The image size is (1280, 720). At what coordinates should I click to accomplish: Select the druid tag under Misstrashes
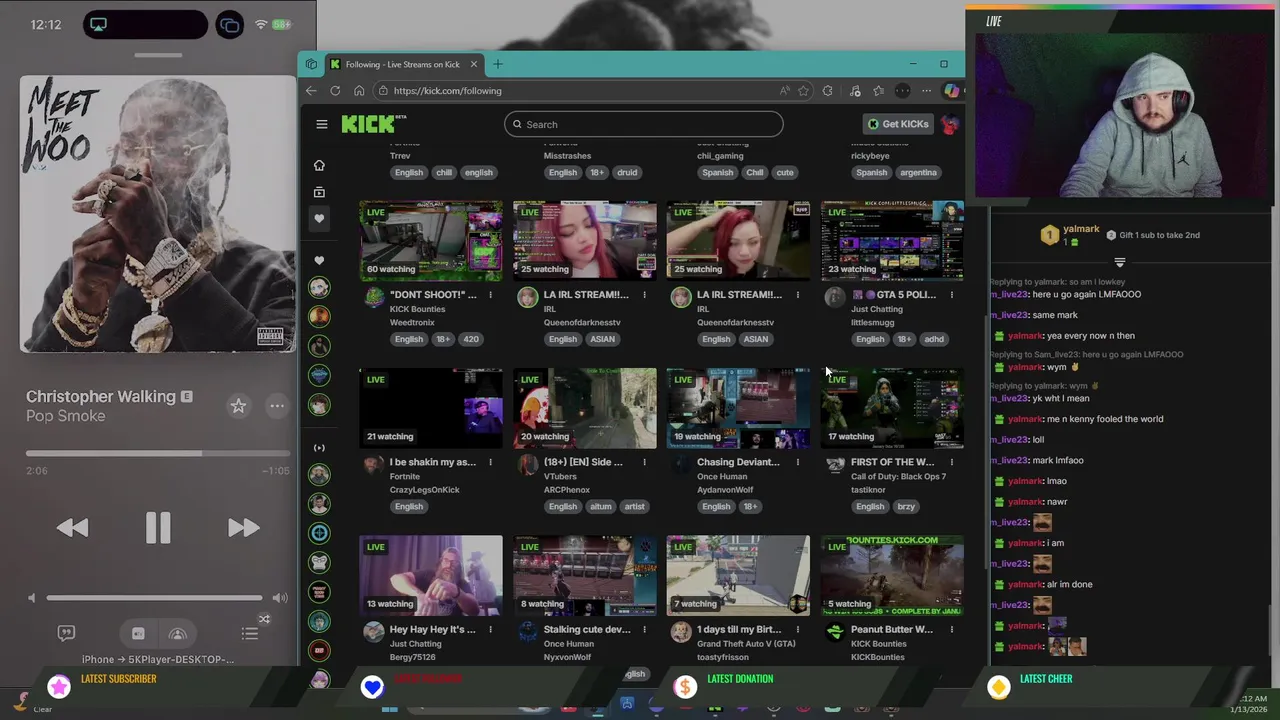pos(627,172)
